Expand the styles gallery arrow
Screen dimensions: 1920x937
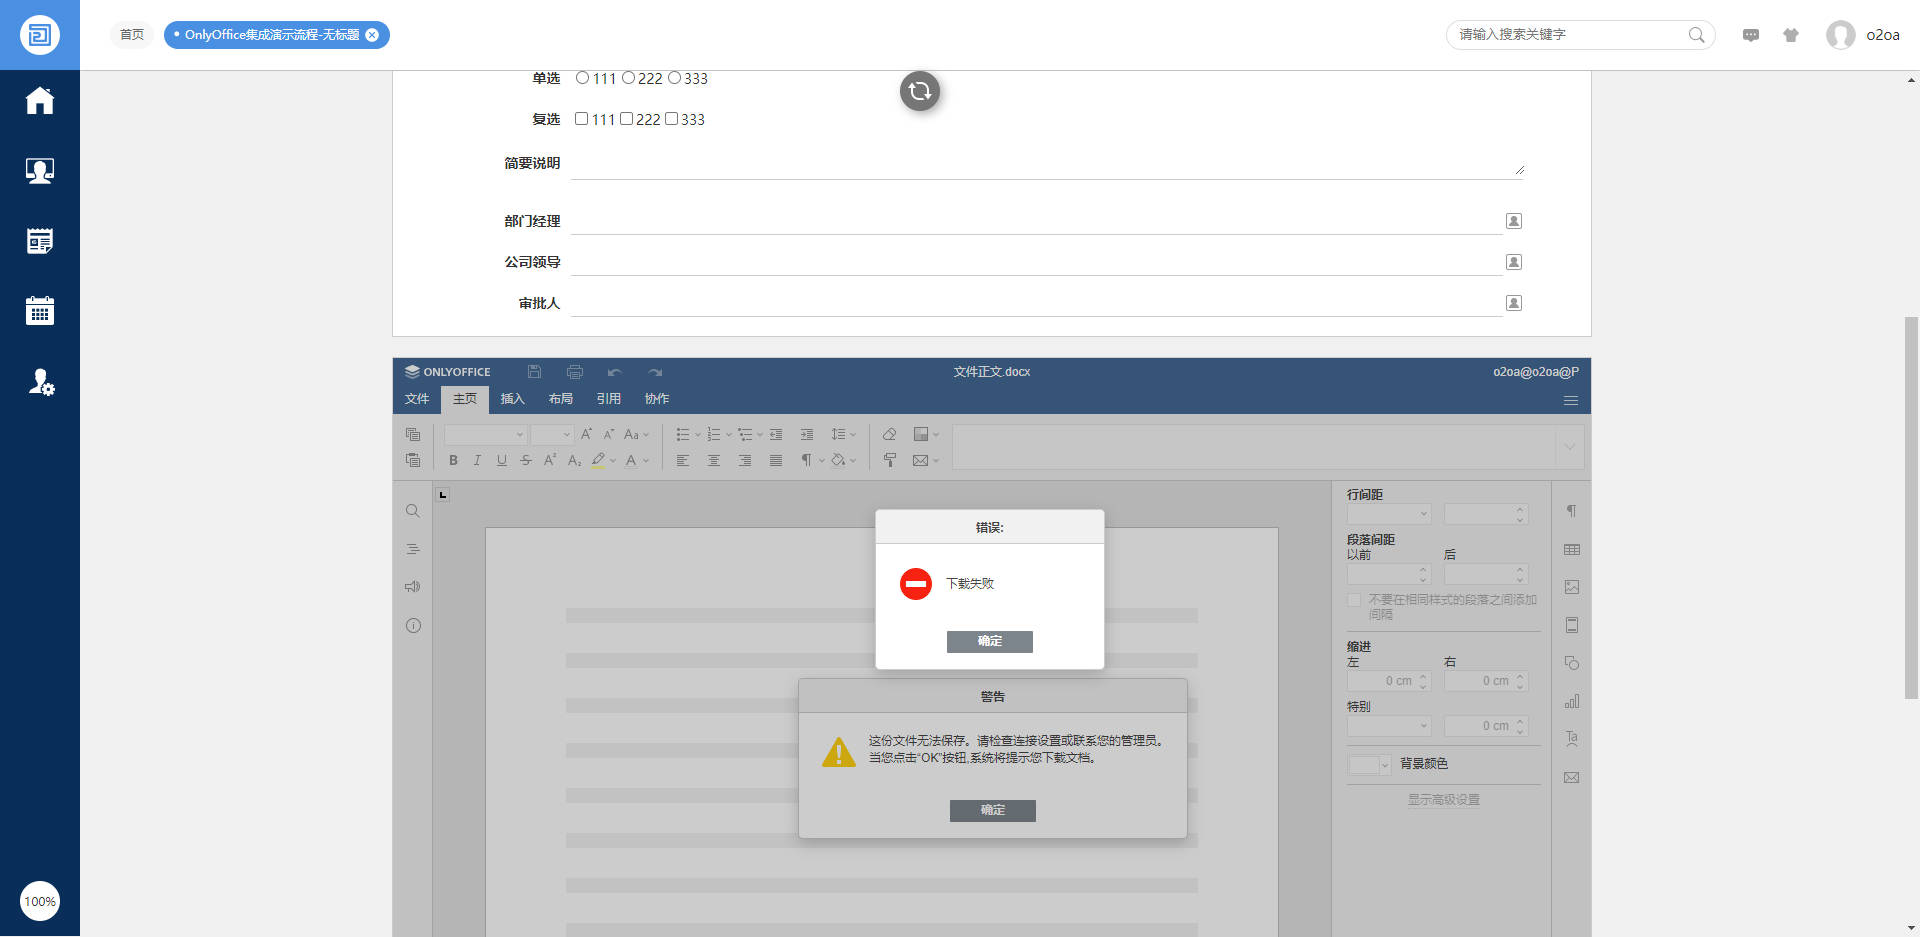(x=1569, y=447)
